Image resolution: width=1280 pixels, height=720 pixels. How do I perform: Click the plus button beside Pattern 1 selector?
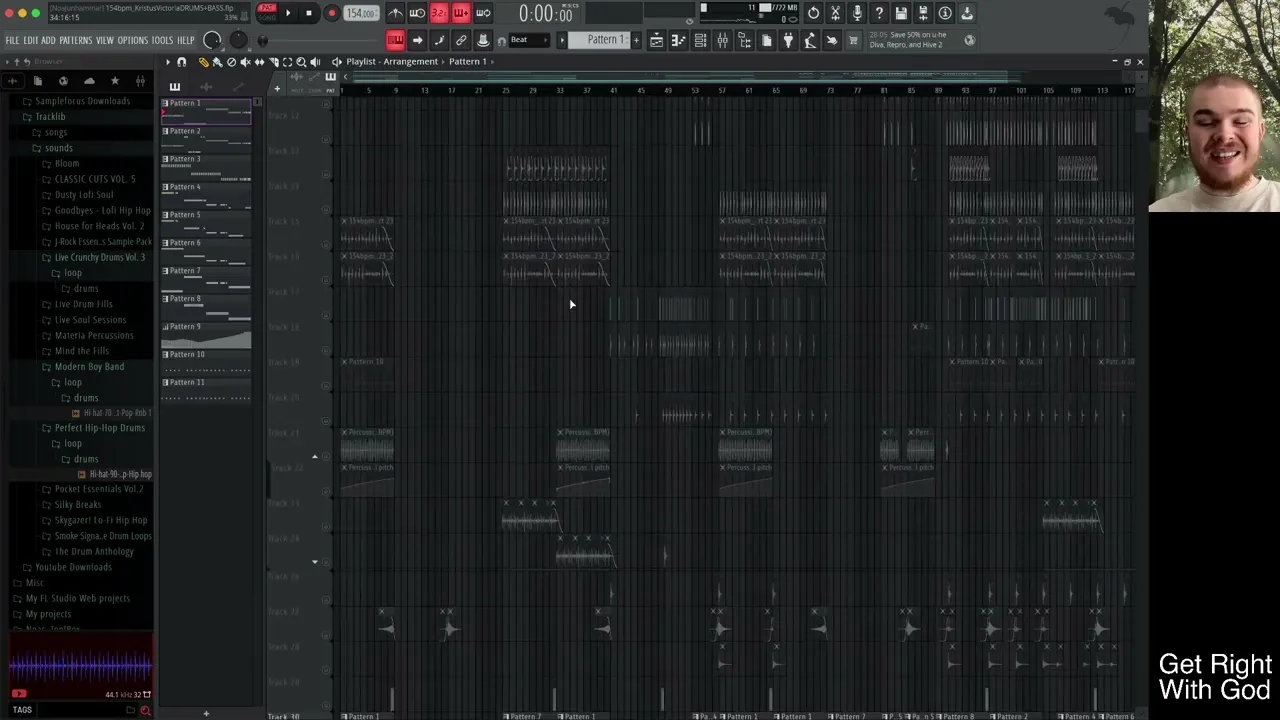636,40
